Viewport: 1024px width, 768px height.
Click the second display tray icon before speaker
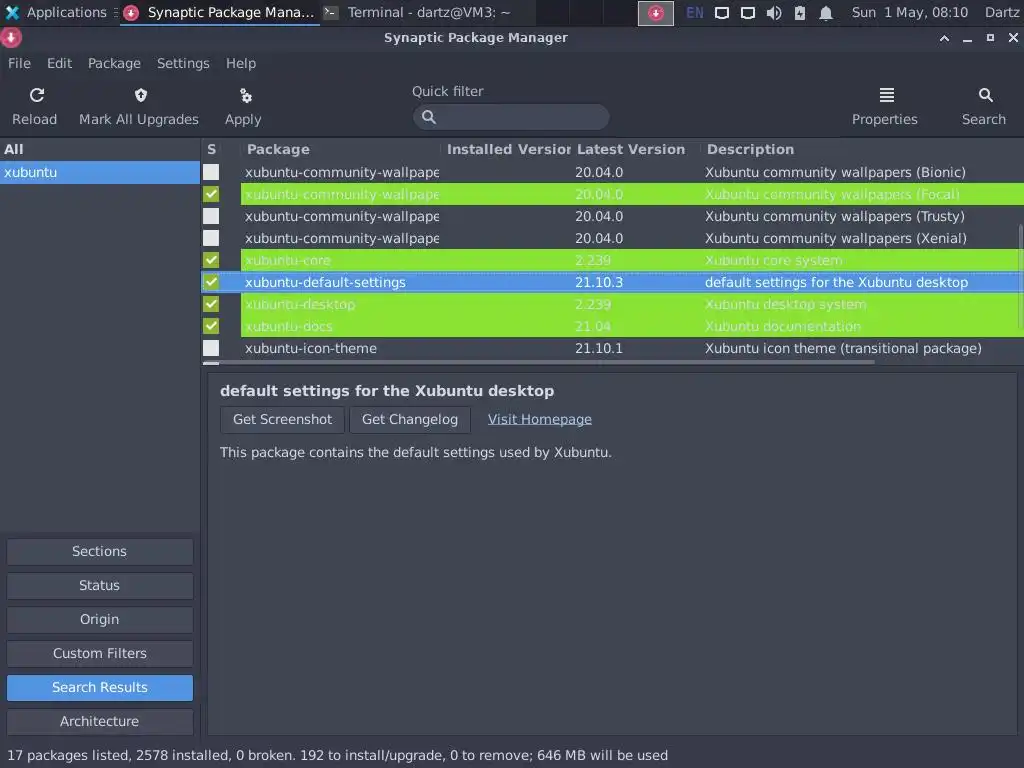[x=748, y=12]
